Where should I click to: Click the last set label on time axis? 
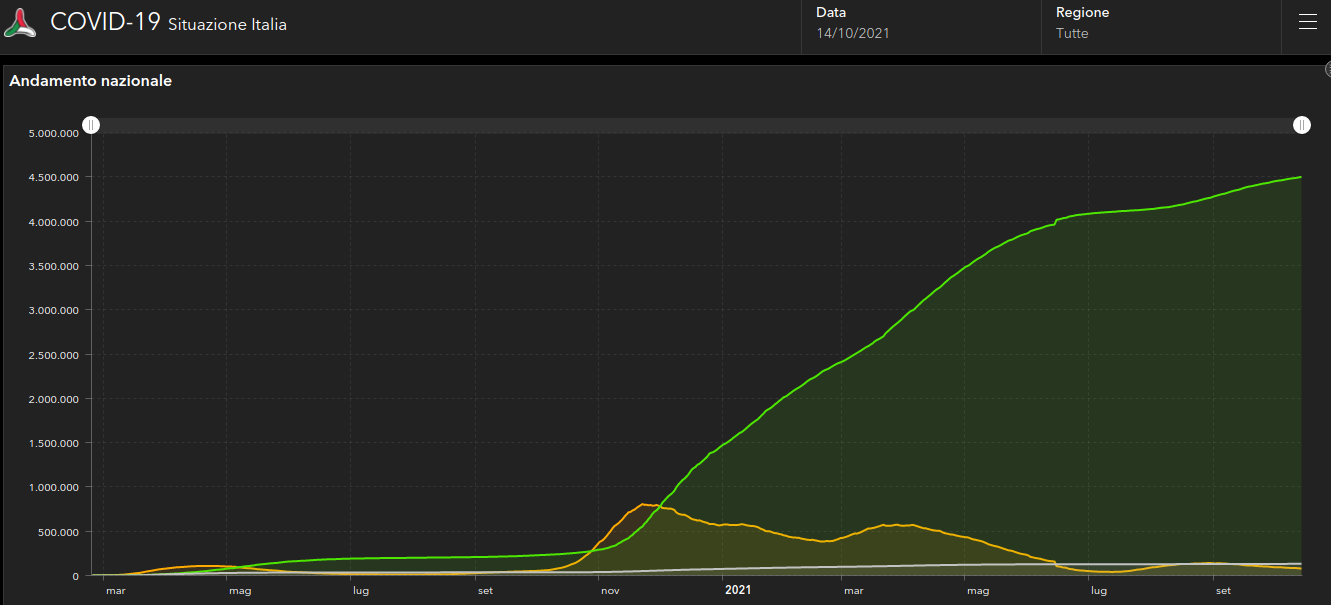pos(1223,591)
